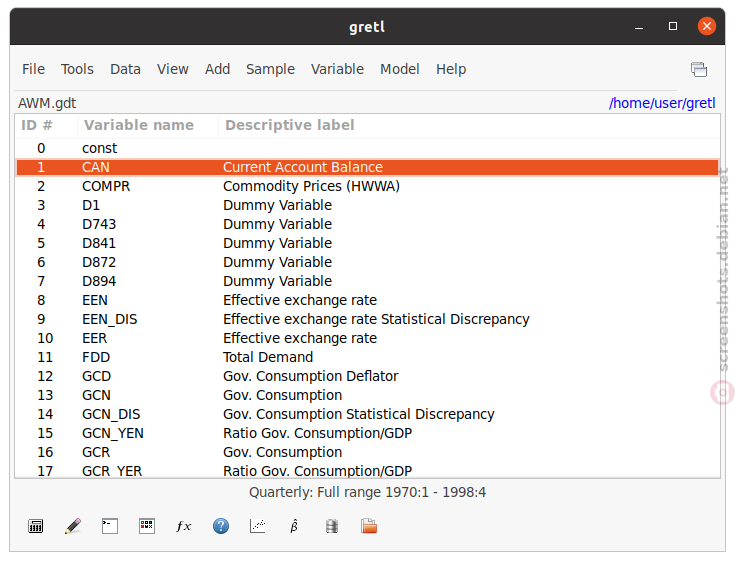Open the Data menu
Screen dimensions: 735x561
(x=125, y=69)
